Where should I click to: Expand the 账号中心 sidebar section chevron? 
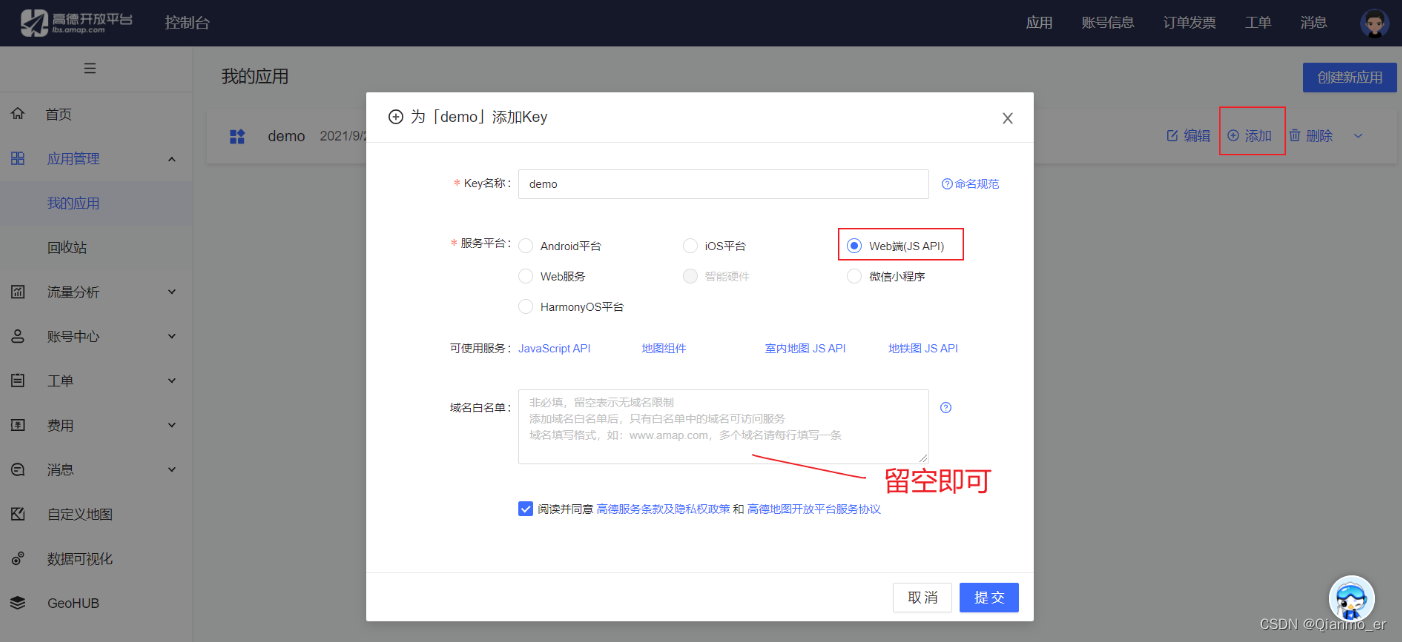(x=171, y=336)
